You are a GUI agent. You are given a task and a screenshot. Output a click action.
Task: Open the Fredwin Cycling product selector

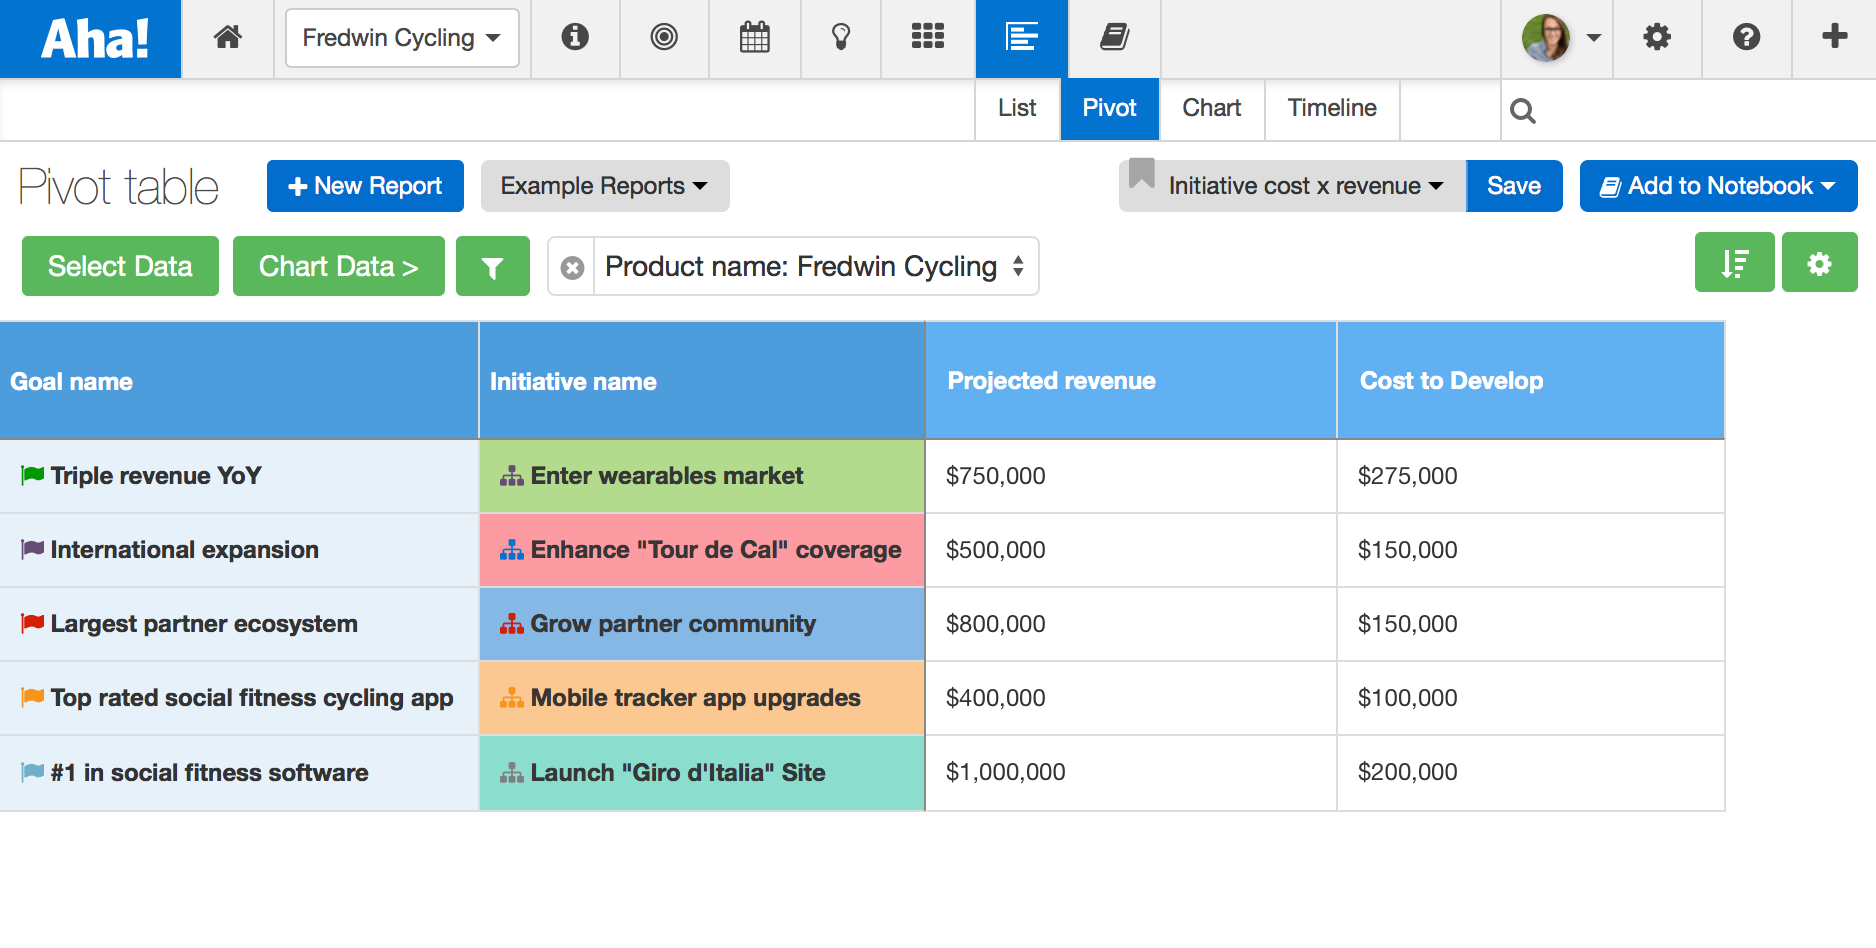pyautogui.click(x=401, y=37)
